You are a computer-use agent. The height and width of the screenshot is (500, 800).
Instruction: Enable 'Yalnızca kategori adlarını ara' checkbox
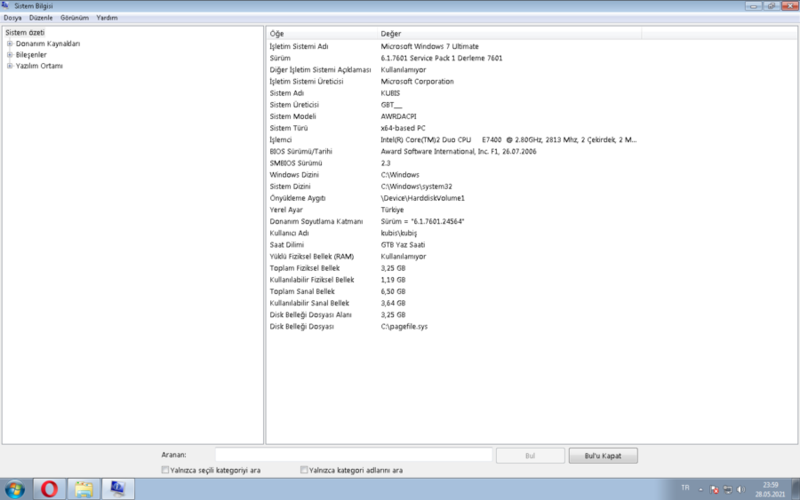pos(304,470)
